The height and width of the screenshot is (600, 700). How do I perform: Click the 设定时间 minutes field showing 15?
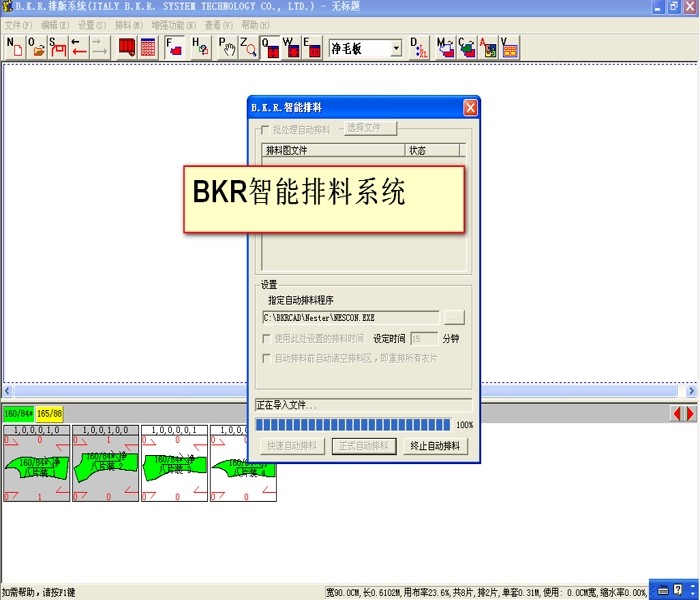424,338
